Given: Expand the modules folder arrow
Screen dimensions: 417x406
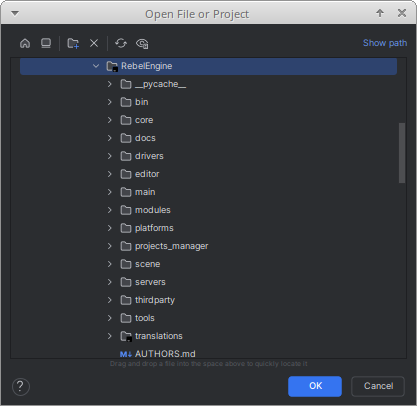Looking at the screenshot, I should pos(110,210).
